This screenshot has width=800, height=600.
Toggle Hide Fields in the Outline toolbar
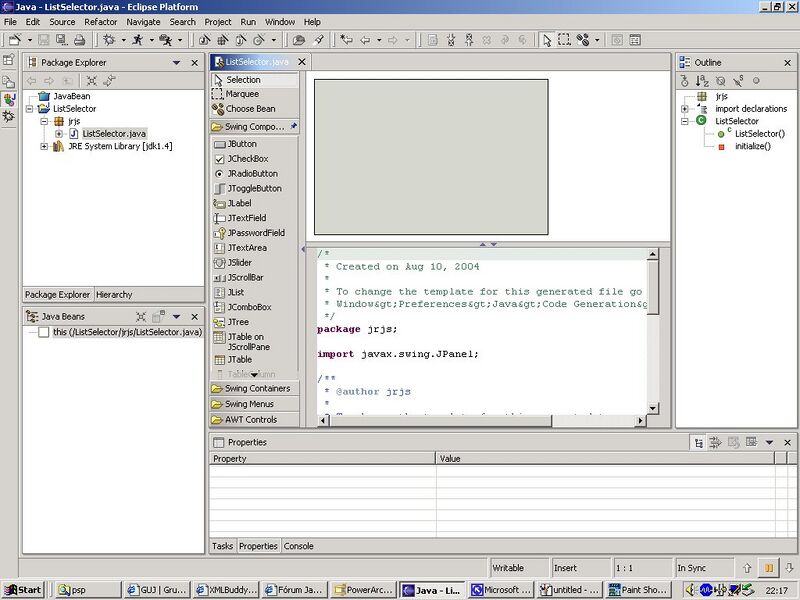tap(722, 83)
